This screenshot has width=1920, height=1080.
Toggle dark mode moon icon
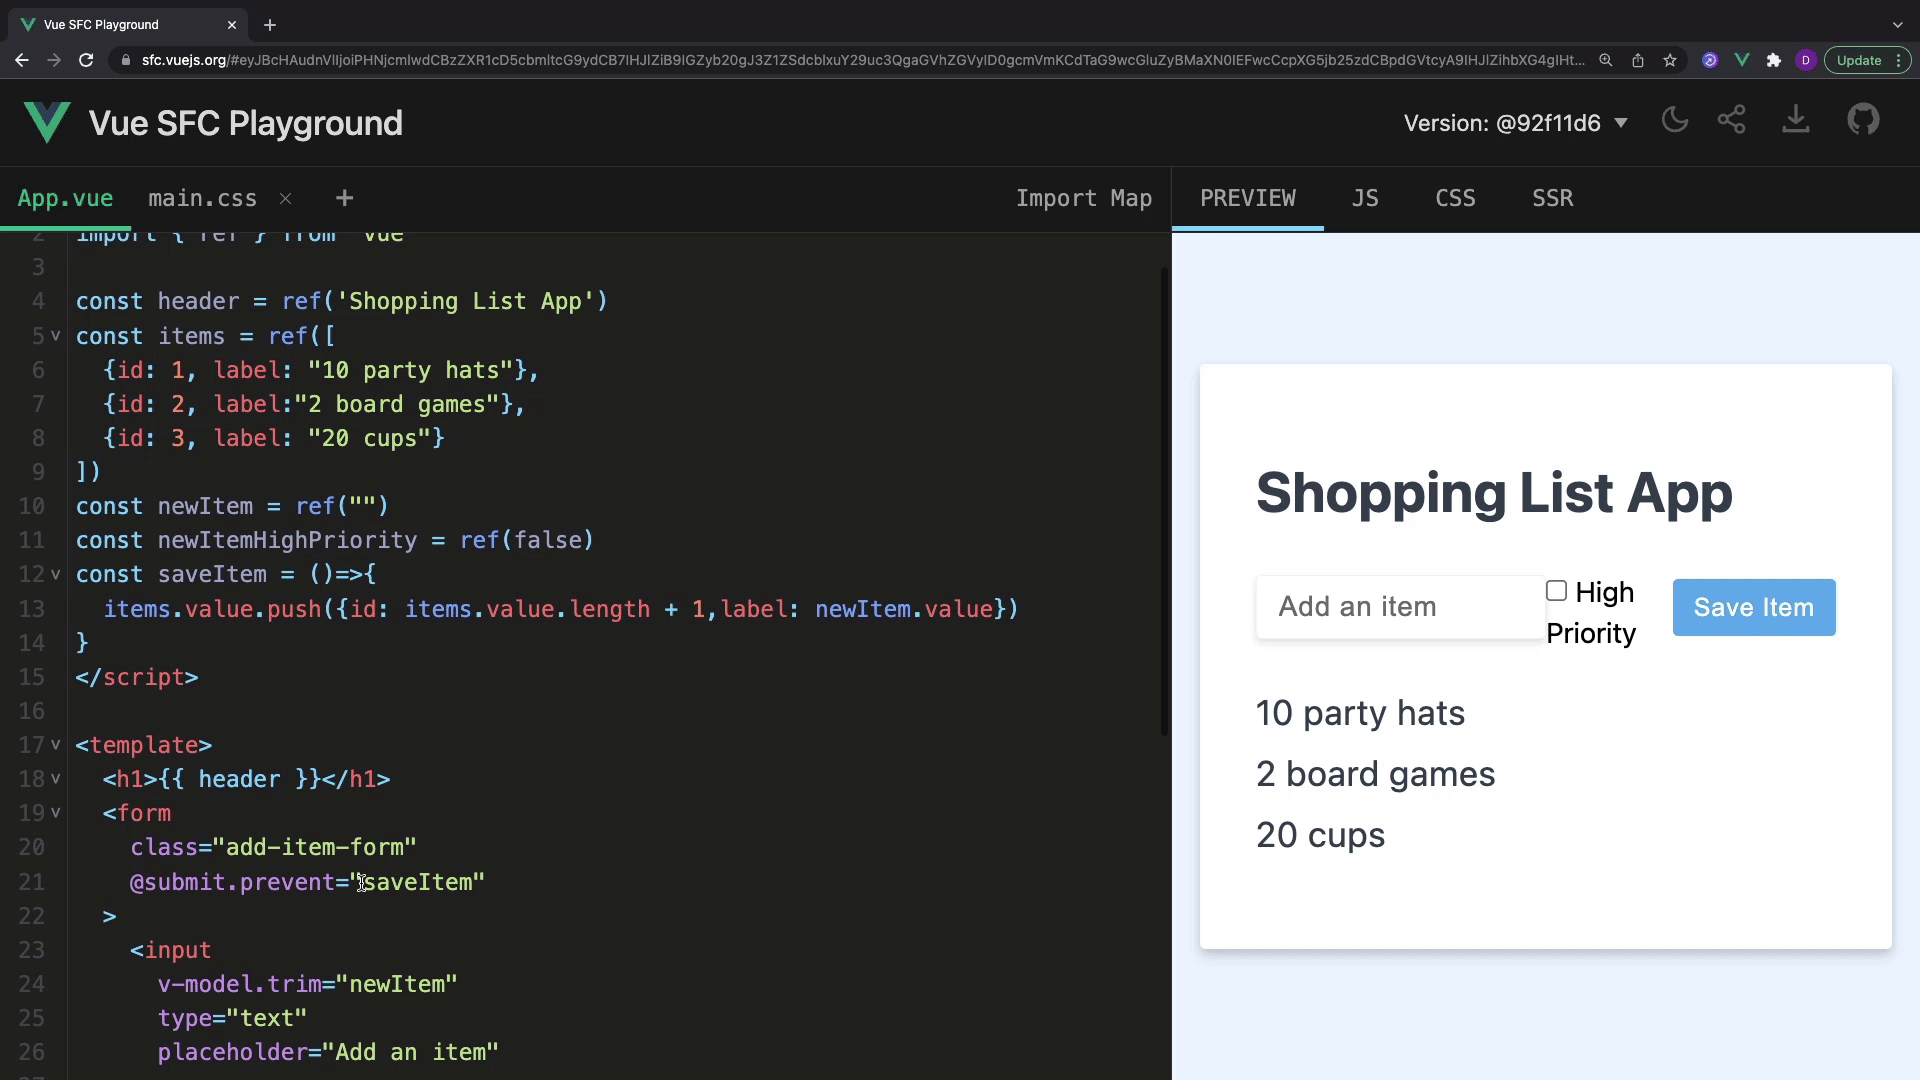click(1674, 121)
